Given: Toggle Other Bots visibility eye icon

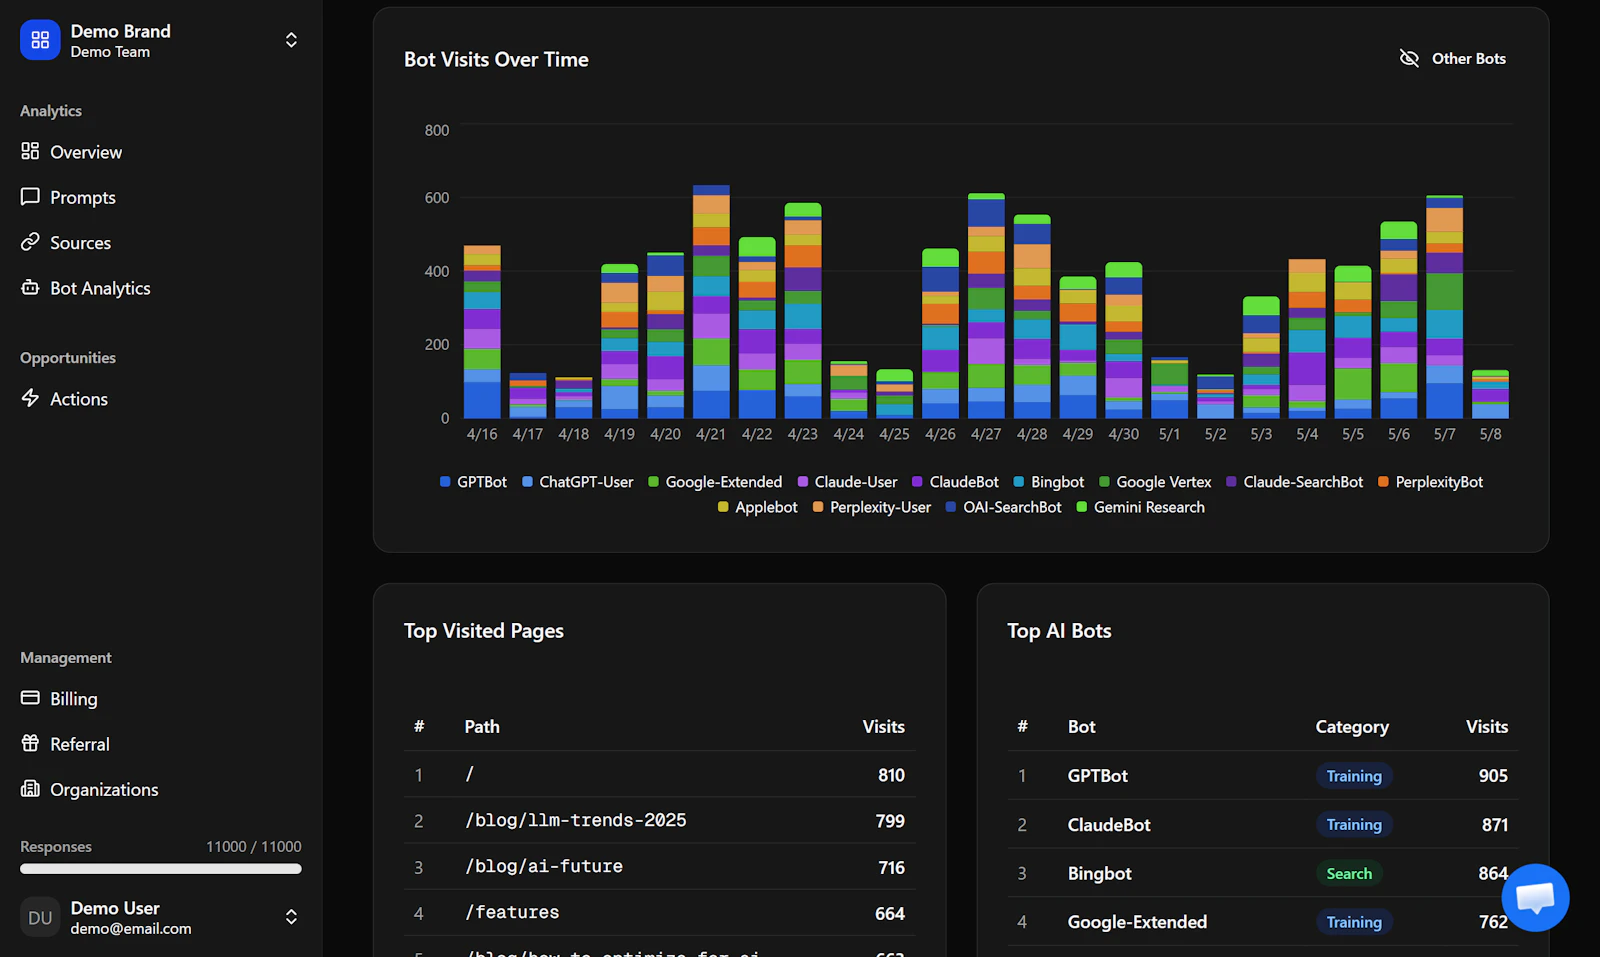Looking at the screenshot, I should (x=1409, y=58).
